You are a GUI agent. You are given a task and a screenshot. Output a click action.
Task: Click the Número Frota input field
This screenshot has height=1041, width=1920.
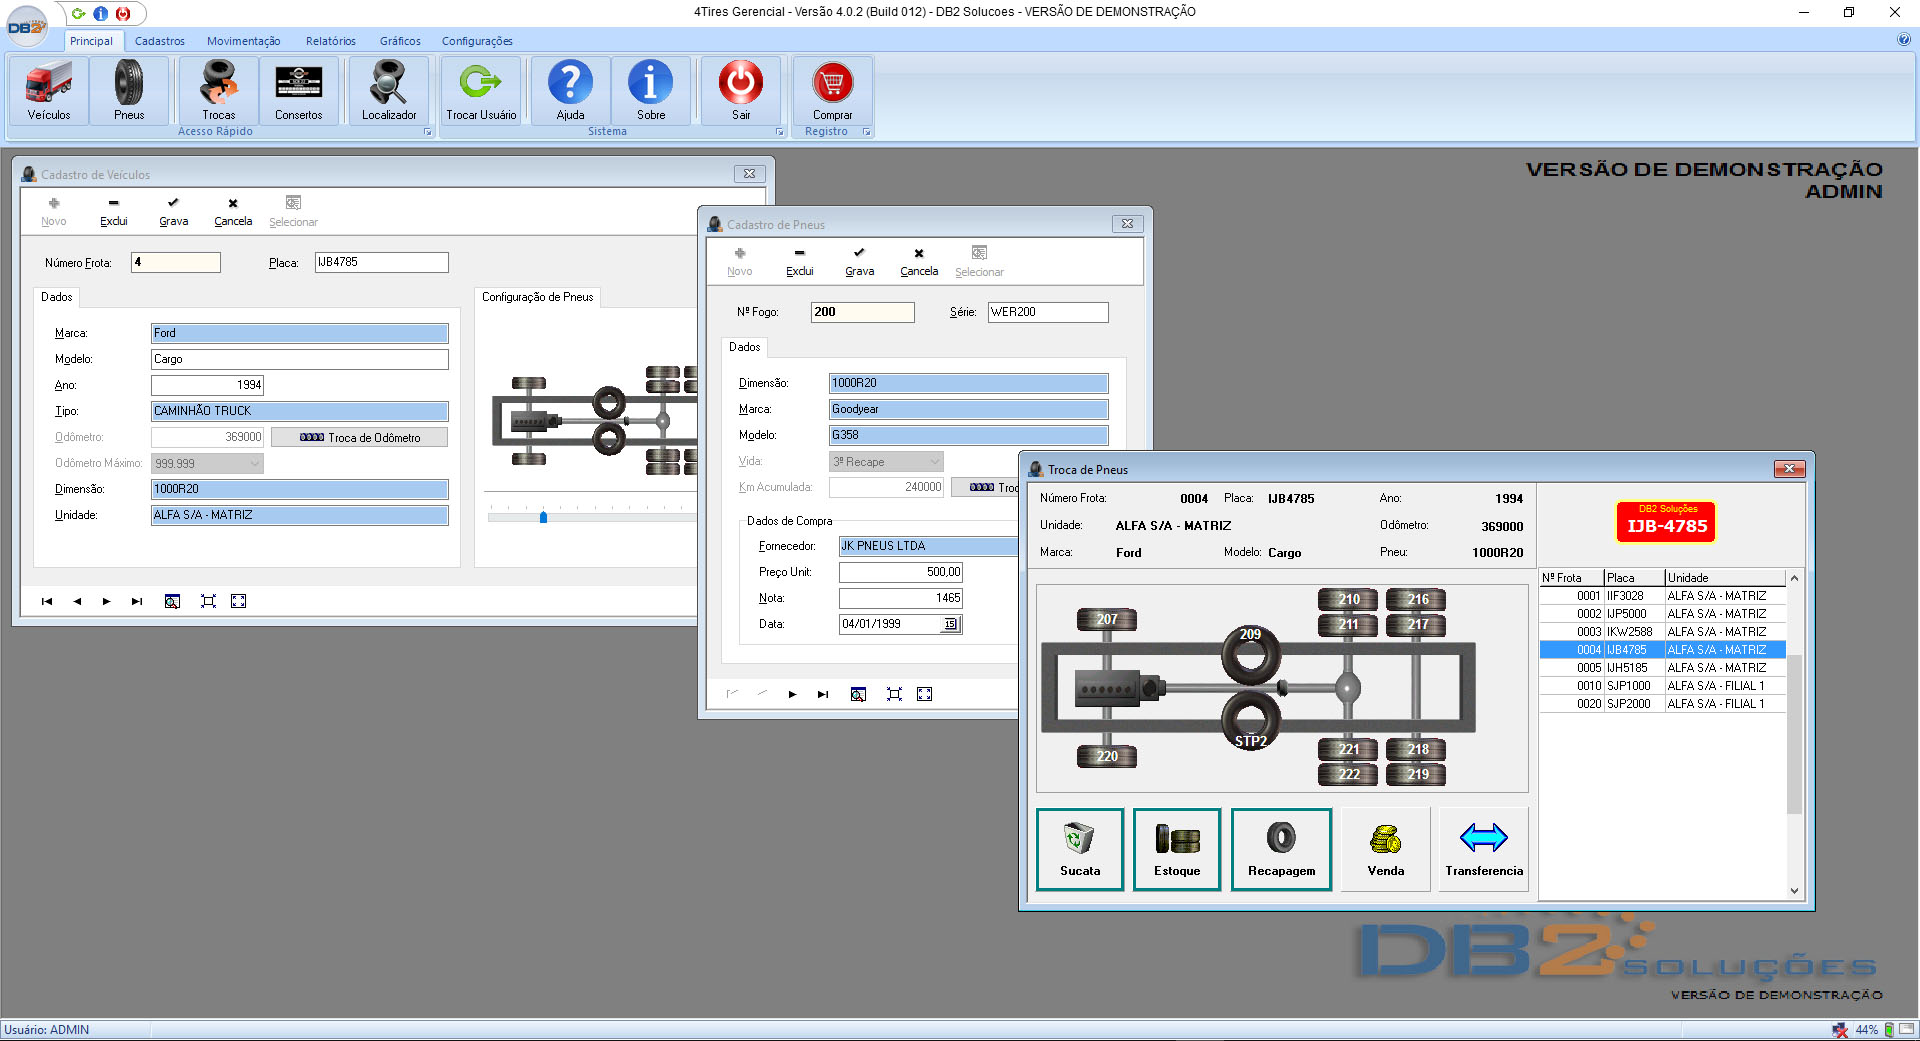point(176,263)
